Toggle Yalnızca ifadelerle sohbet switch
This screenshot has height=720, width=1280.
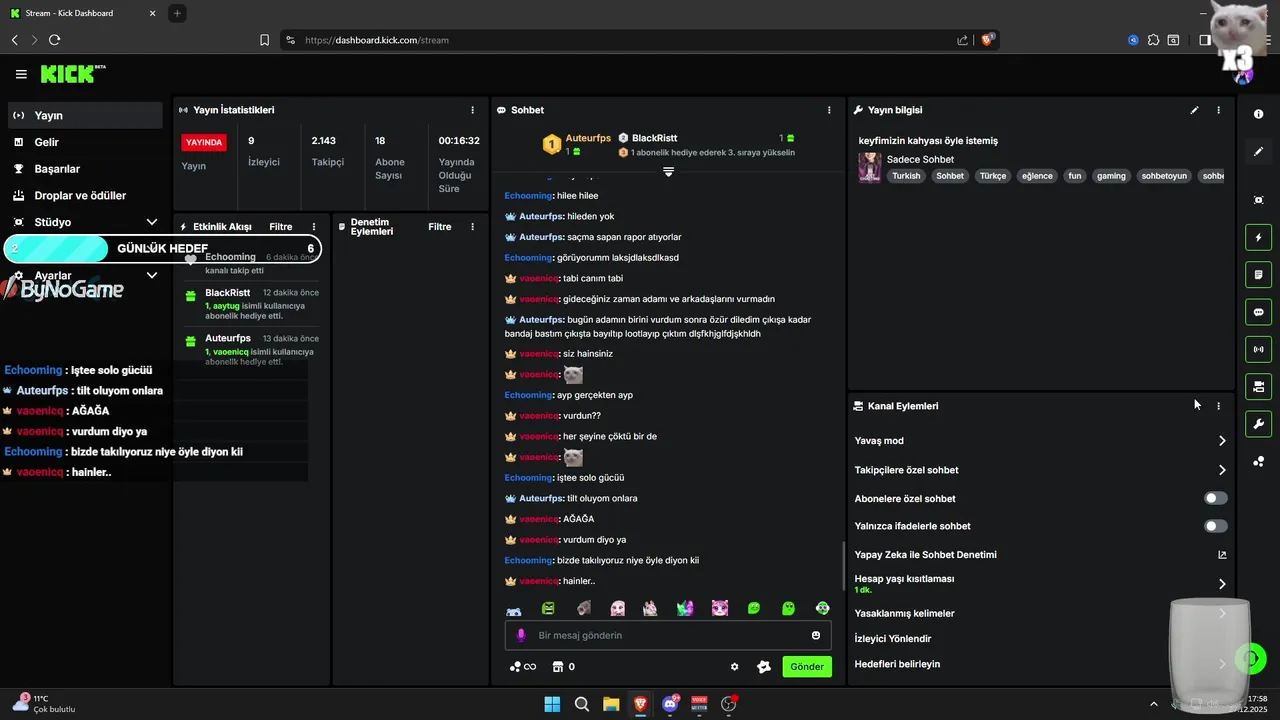pyautogui.click(x=1216, y=526)
